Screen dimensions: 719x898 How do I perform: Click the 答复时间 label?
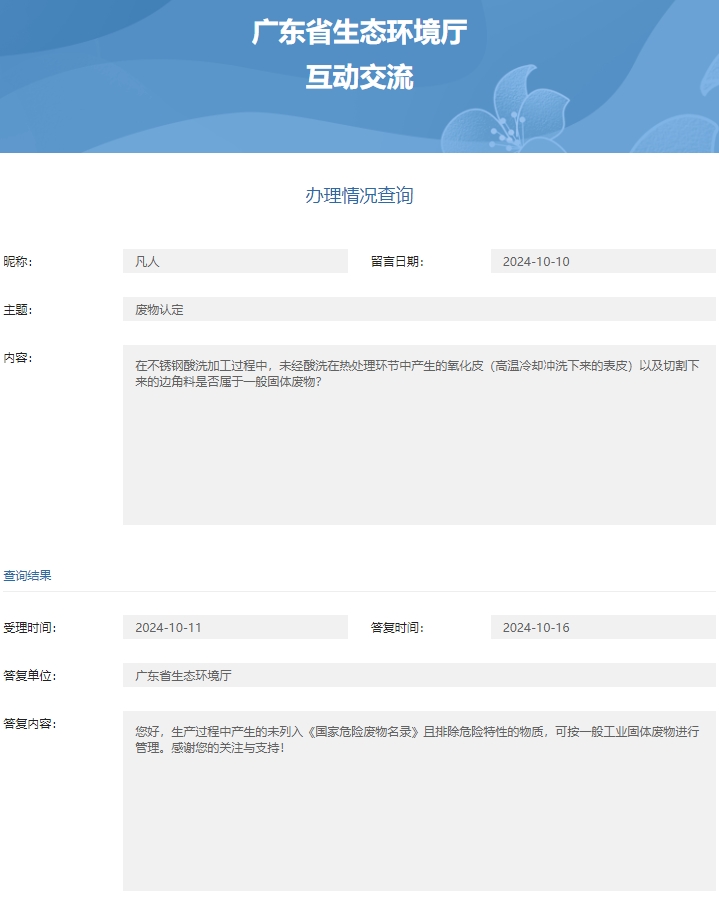click(x=397, y=628)
